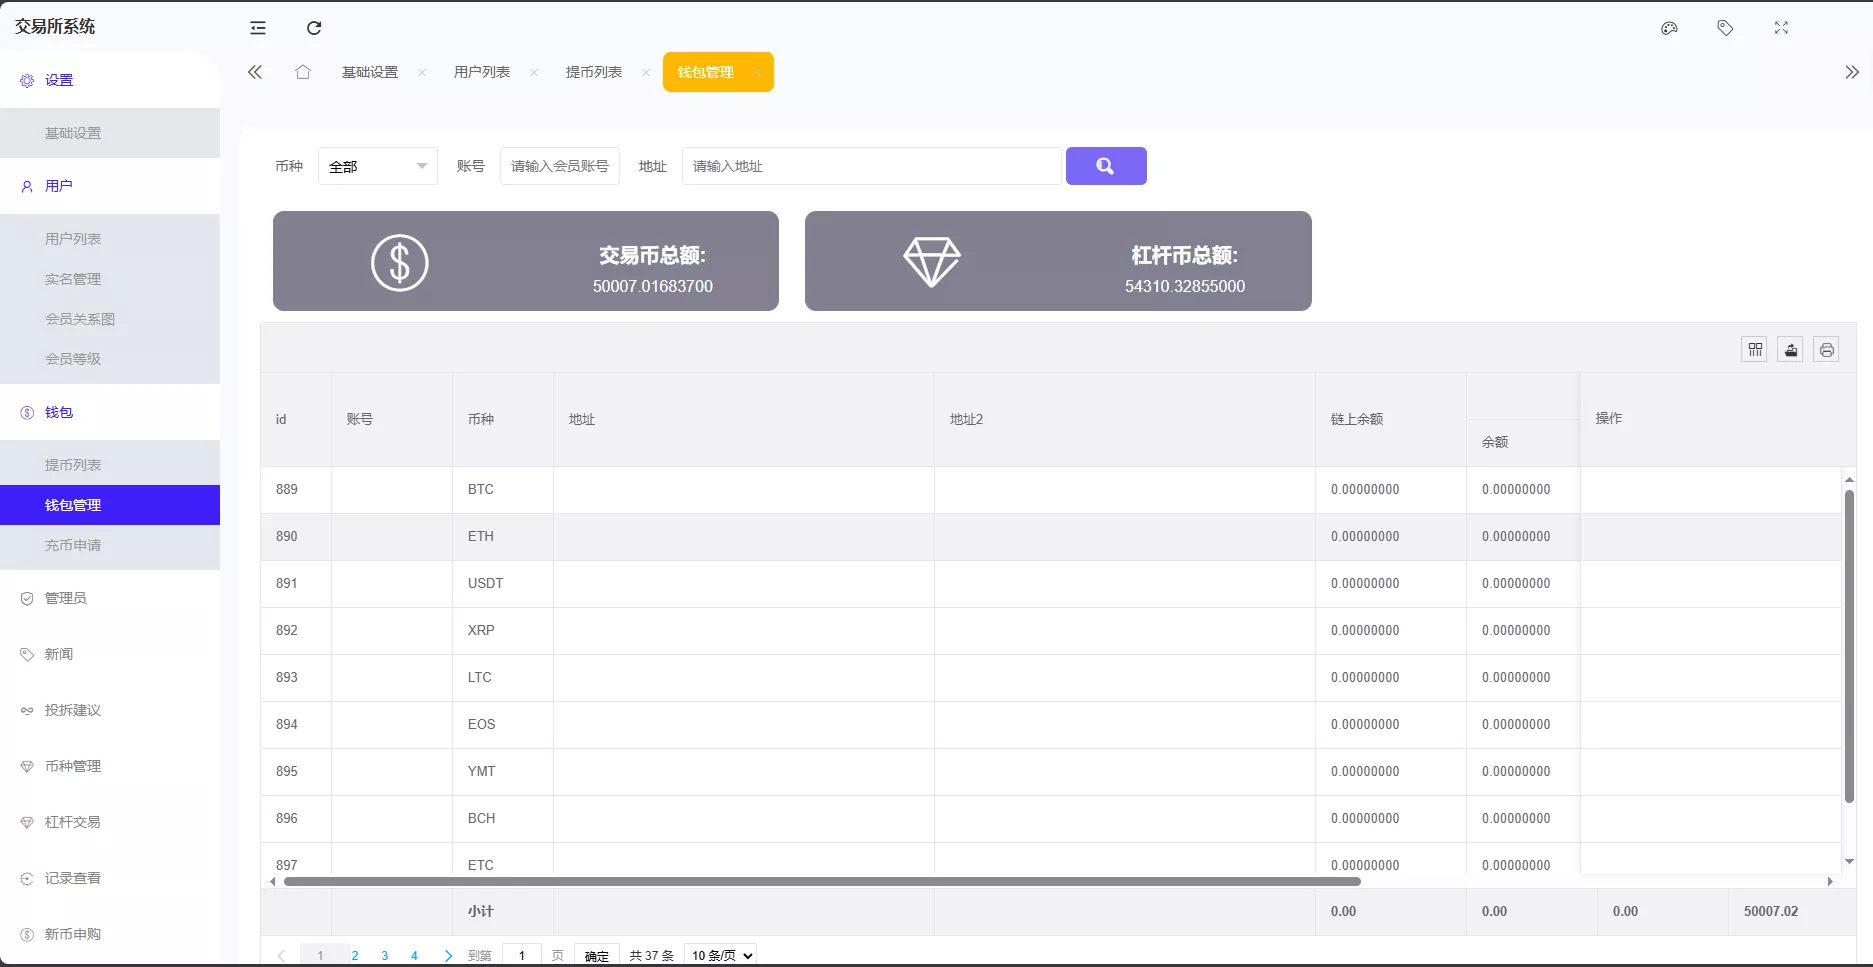Image resolution: width=1873 pixels, height=967 pixels.
Task: Click the page refresh icon
Action: tap(314, 28)
